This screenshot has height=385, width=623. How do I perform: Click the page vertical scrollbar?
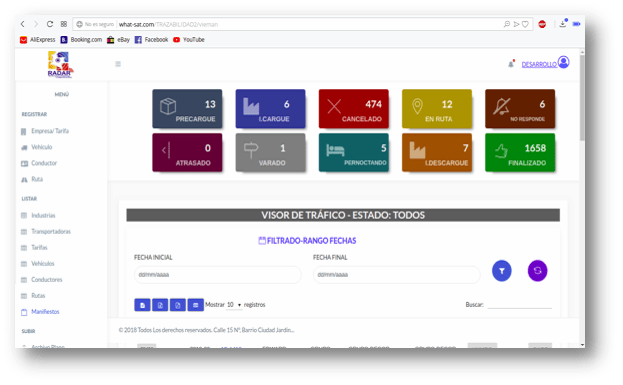coord(582,97)
